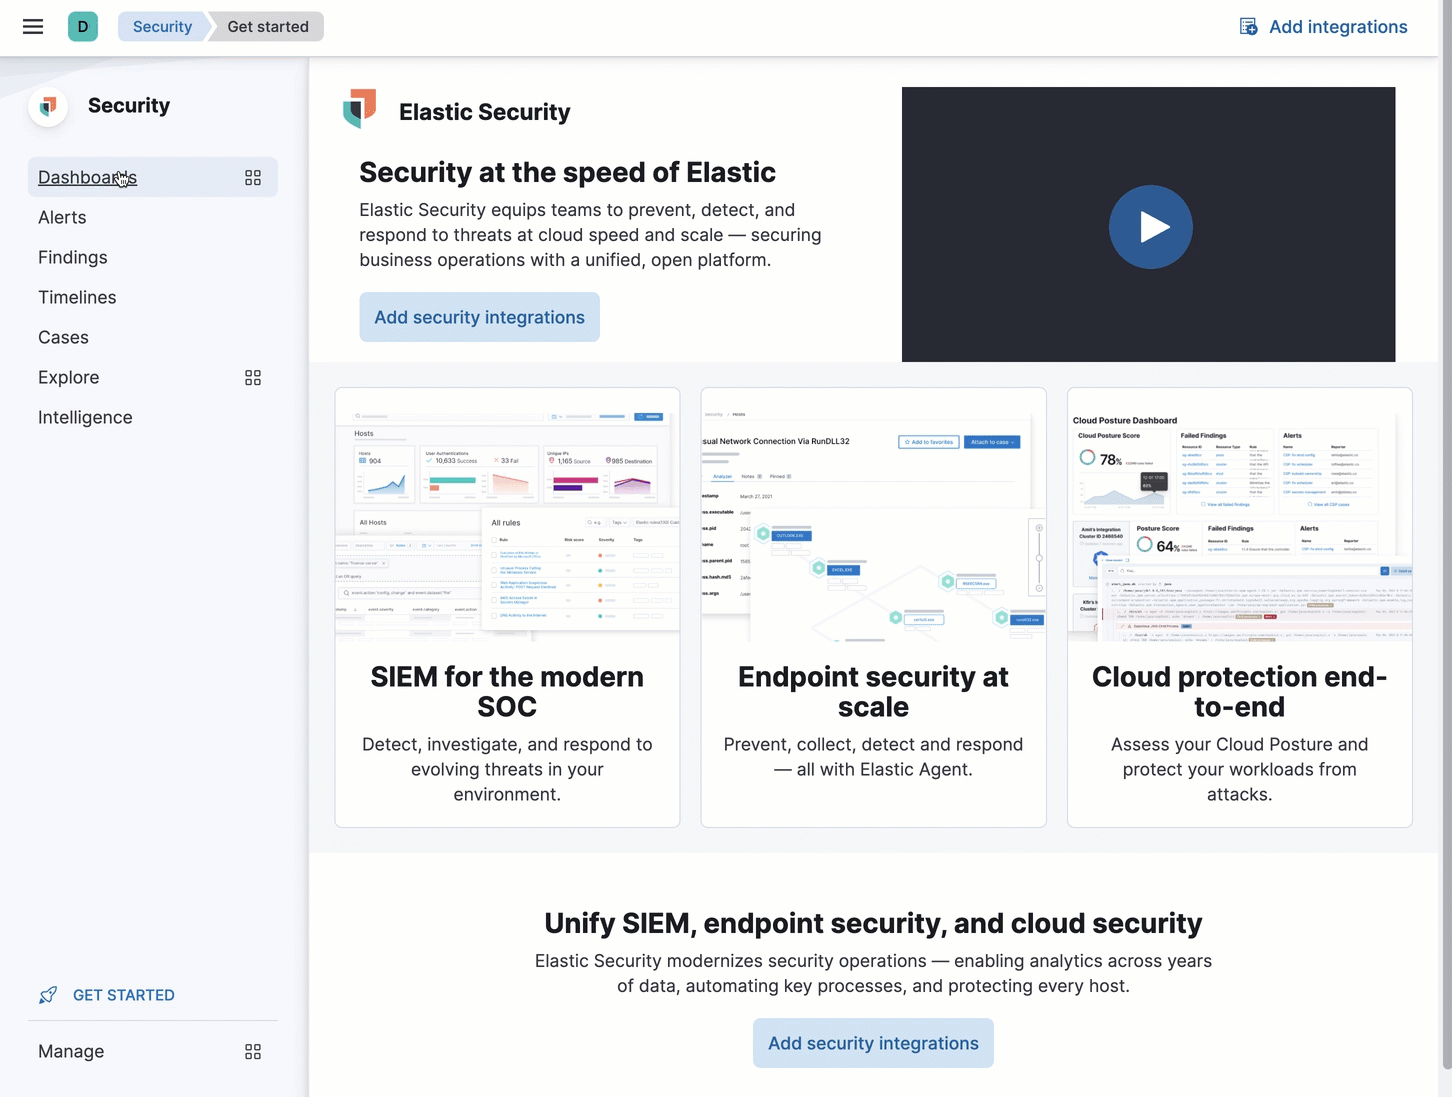
Task: Play the Elastic Security intro video
Action: [x=1150, y=227]
